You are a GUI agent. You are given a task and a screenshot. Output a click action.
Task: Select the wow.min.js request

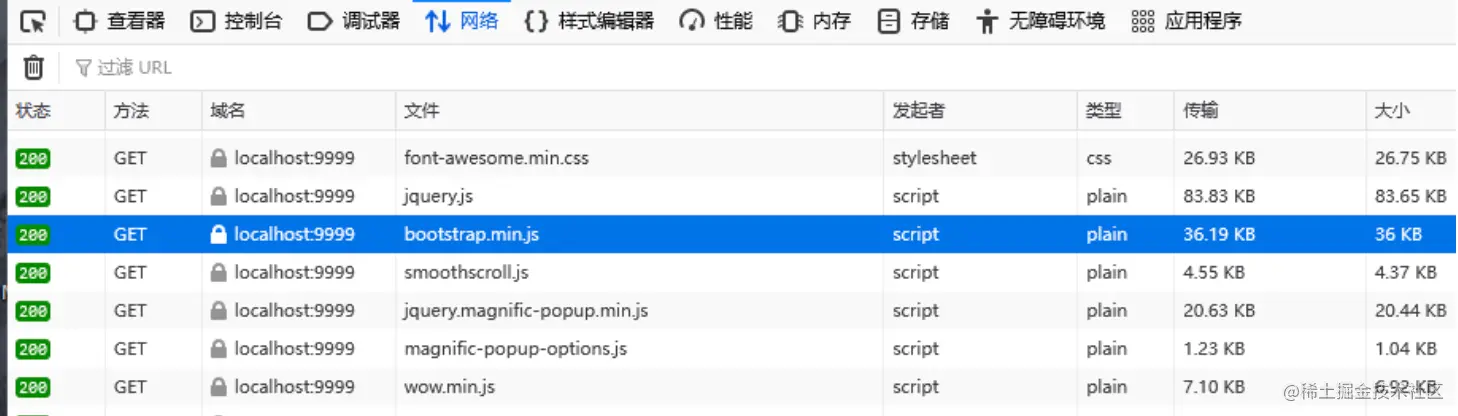[731, 386]
